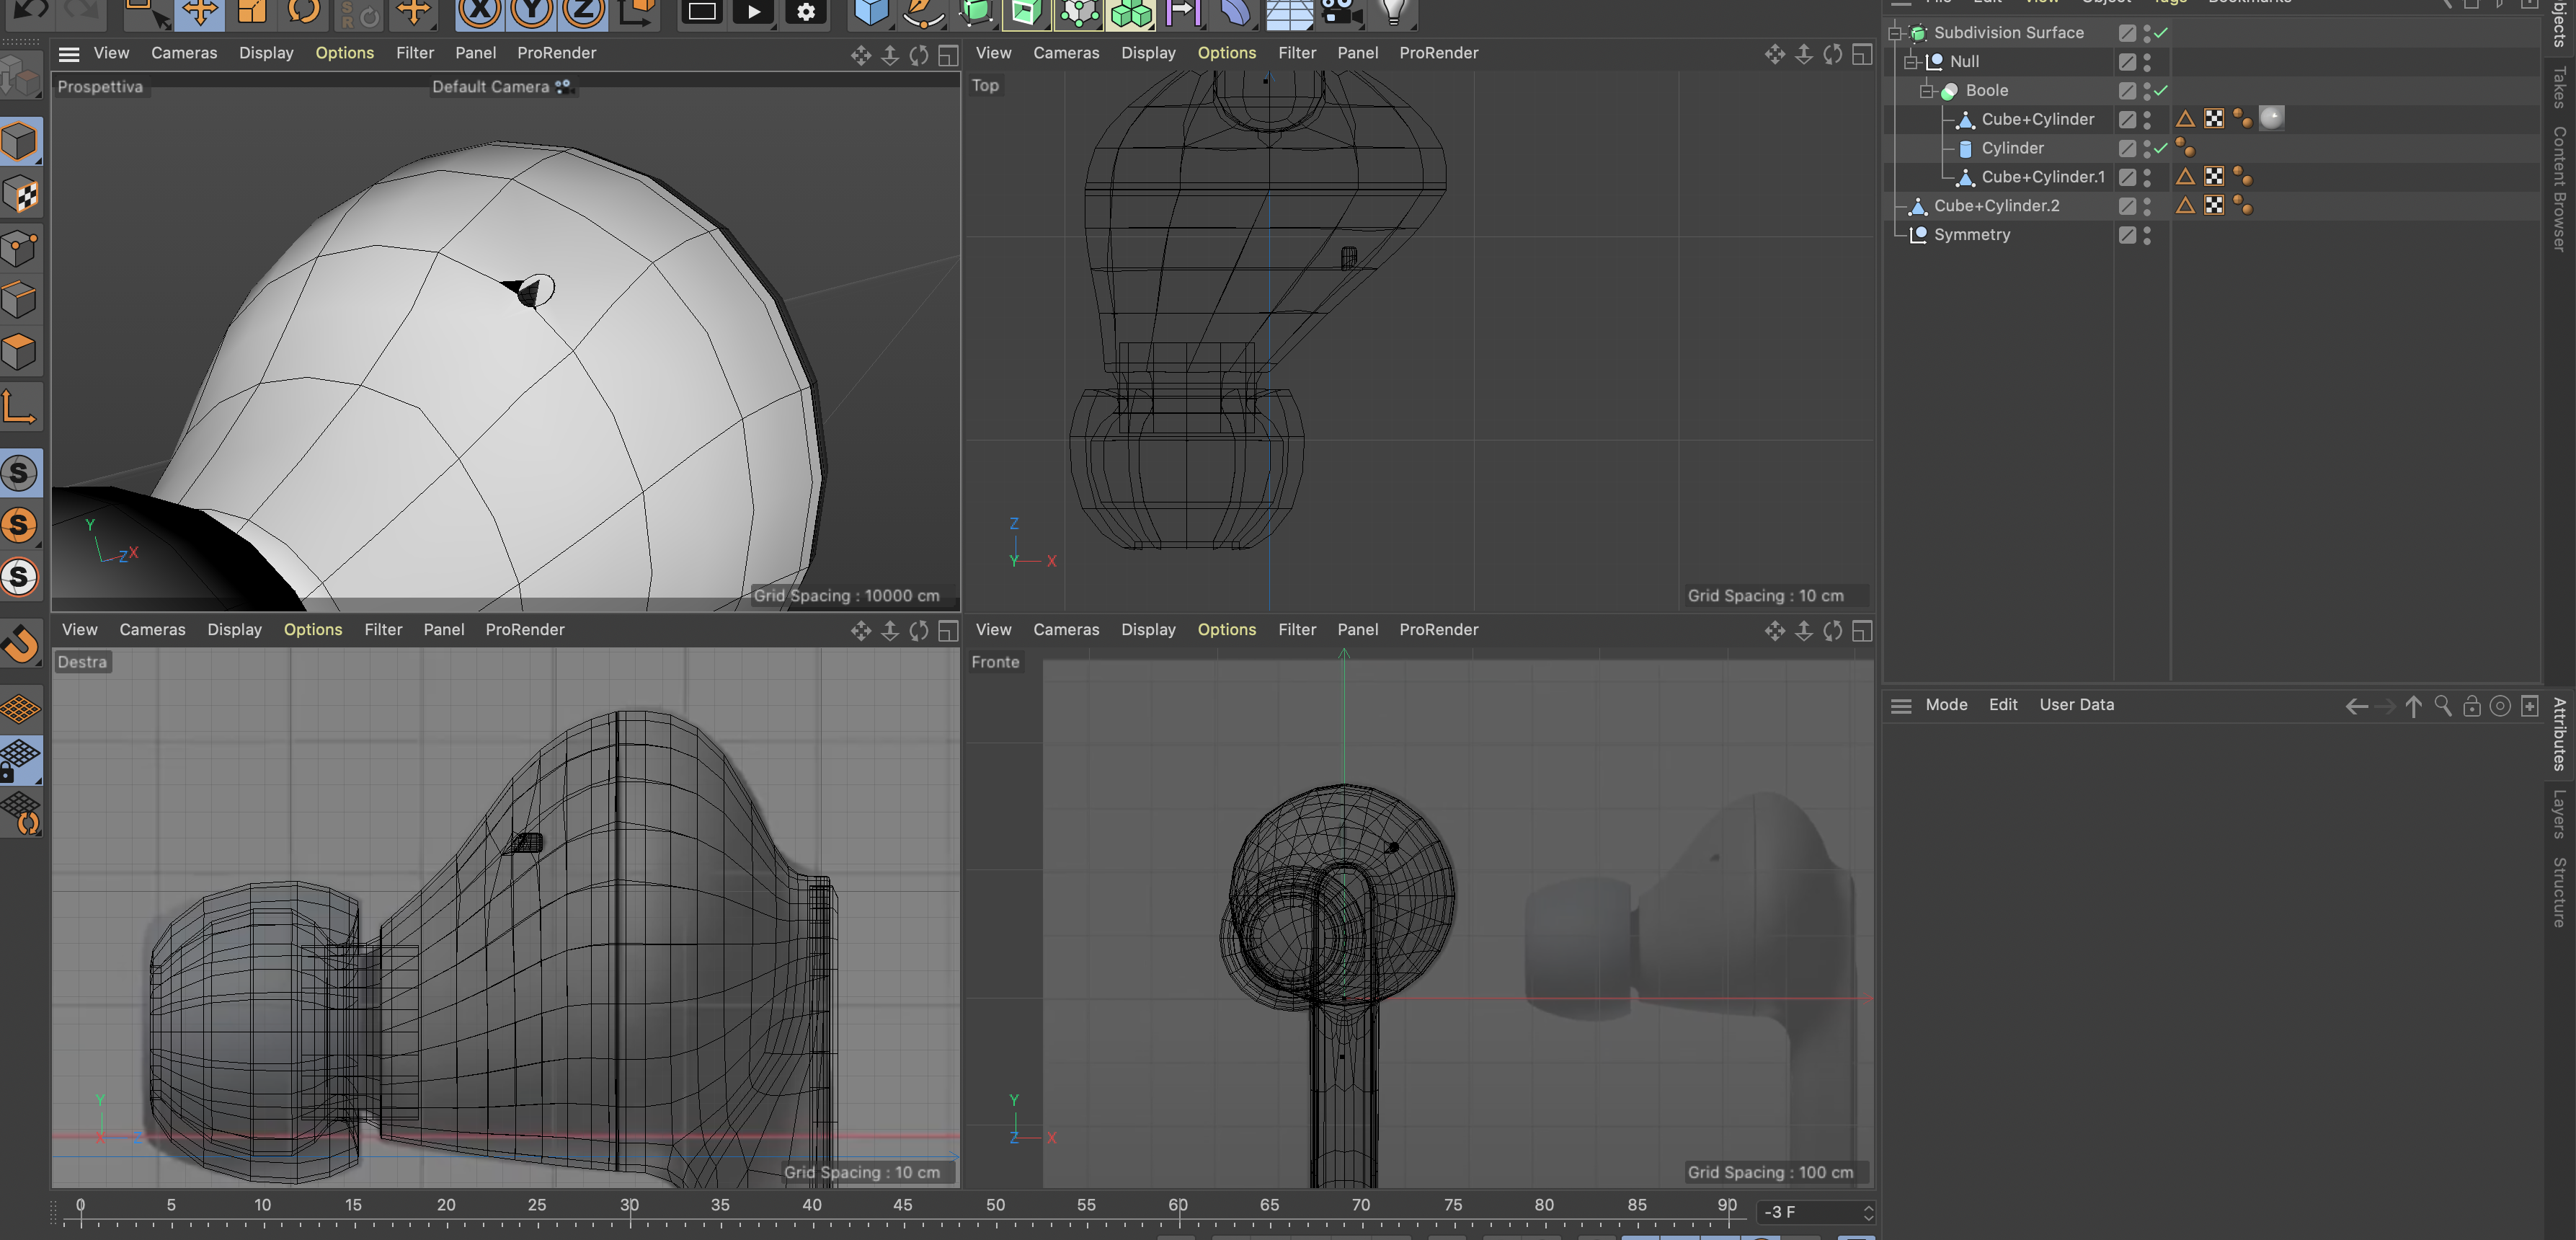Click the material sphere tag on Cube+Cylinder
The width and height of the screenshot is (2576, 1240).
tap(2271, 119)
